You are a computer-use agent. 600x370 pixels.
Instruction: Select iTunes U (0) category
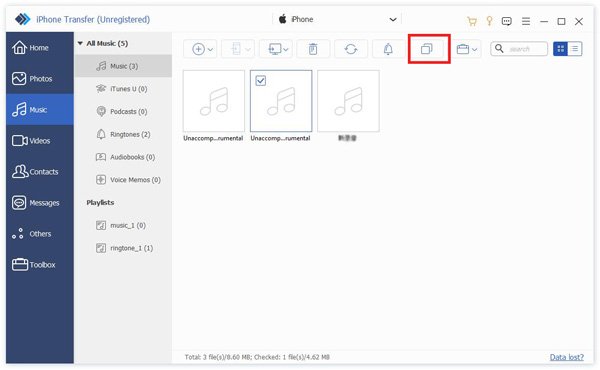point(123,89)
